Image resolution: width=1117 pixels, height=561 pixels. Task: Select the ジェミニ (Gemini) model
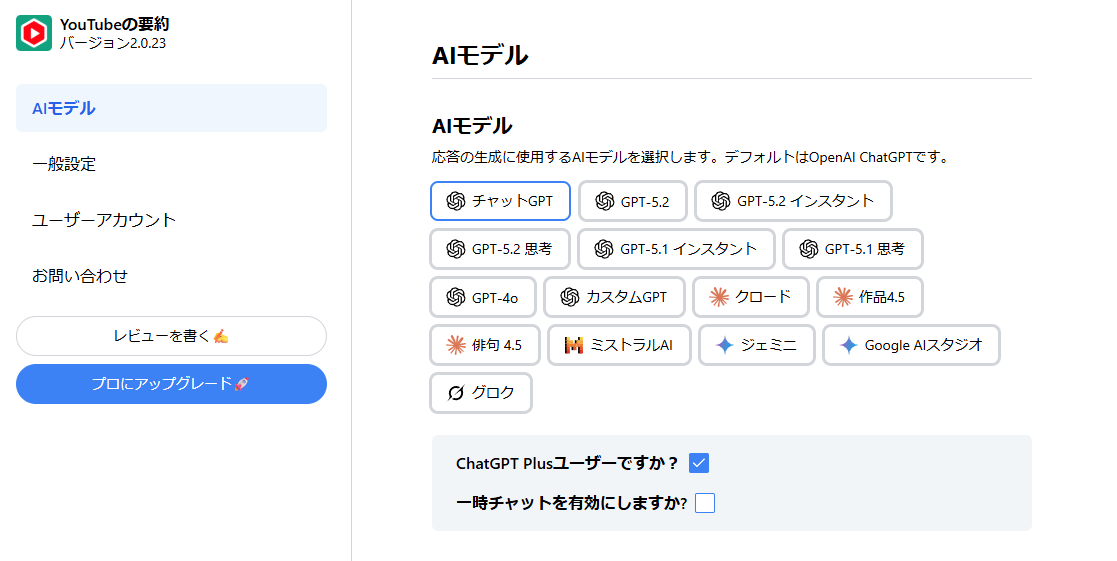(757, 345)
